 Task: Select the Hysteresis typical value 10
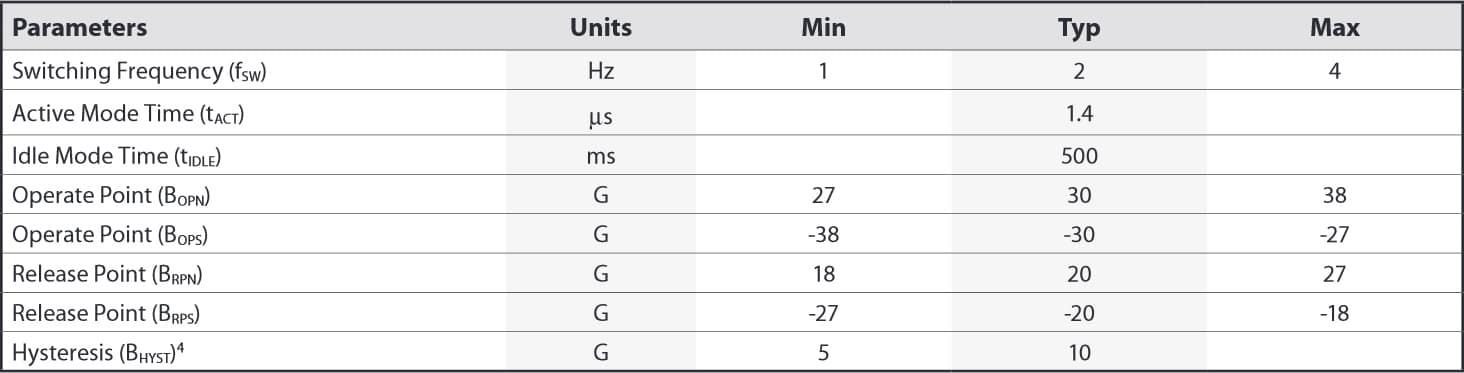(1079, 352)
